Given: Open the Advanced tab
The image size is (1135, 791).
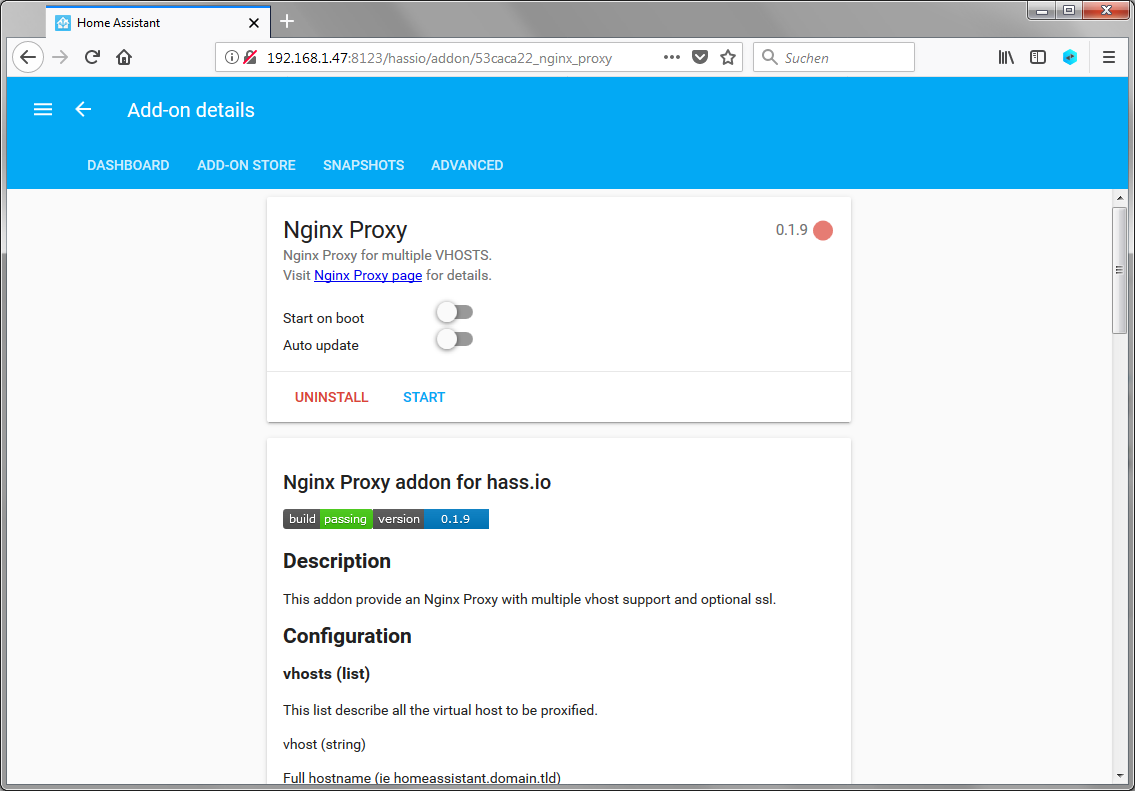Looking at the screenshot, I should click(x=467, y=165).
